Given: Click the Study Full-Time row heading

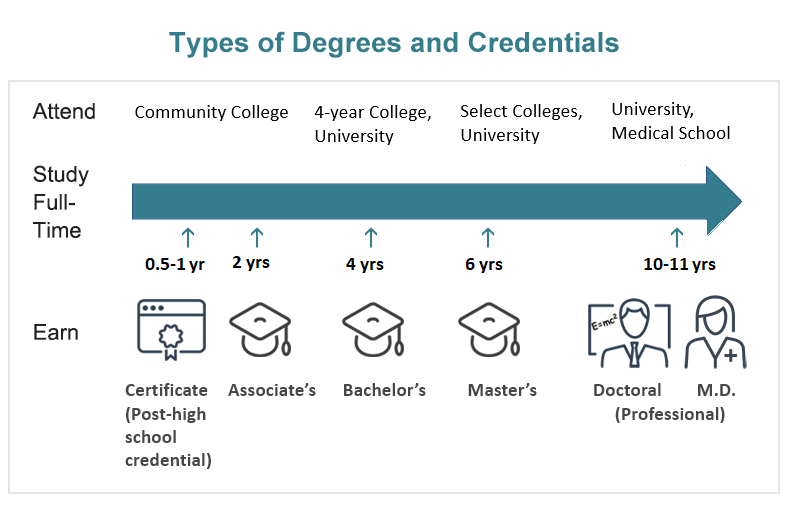Looking at the screenshot, I should pos(61,202).
